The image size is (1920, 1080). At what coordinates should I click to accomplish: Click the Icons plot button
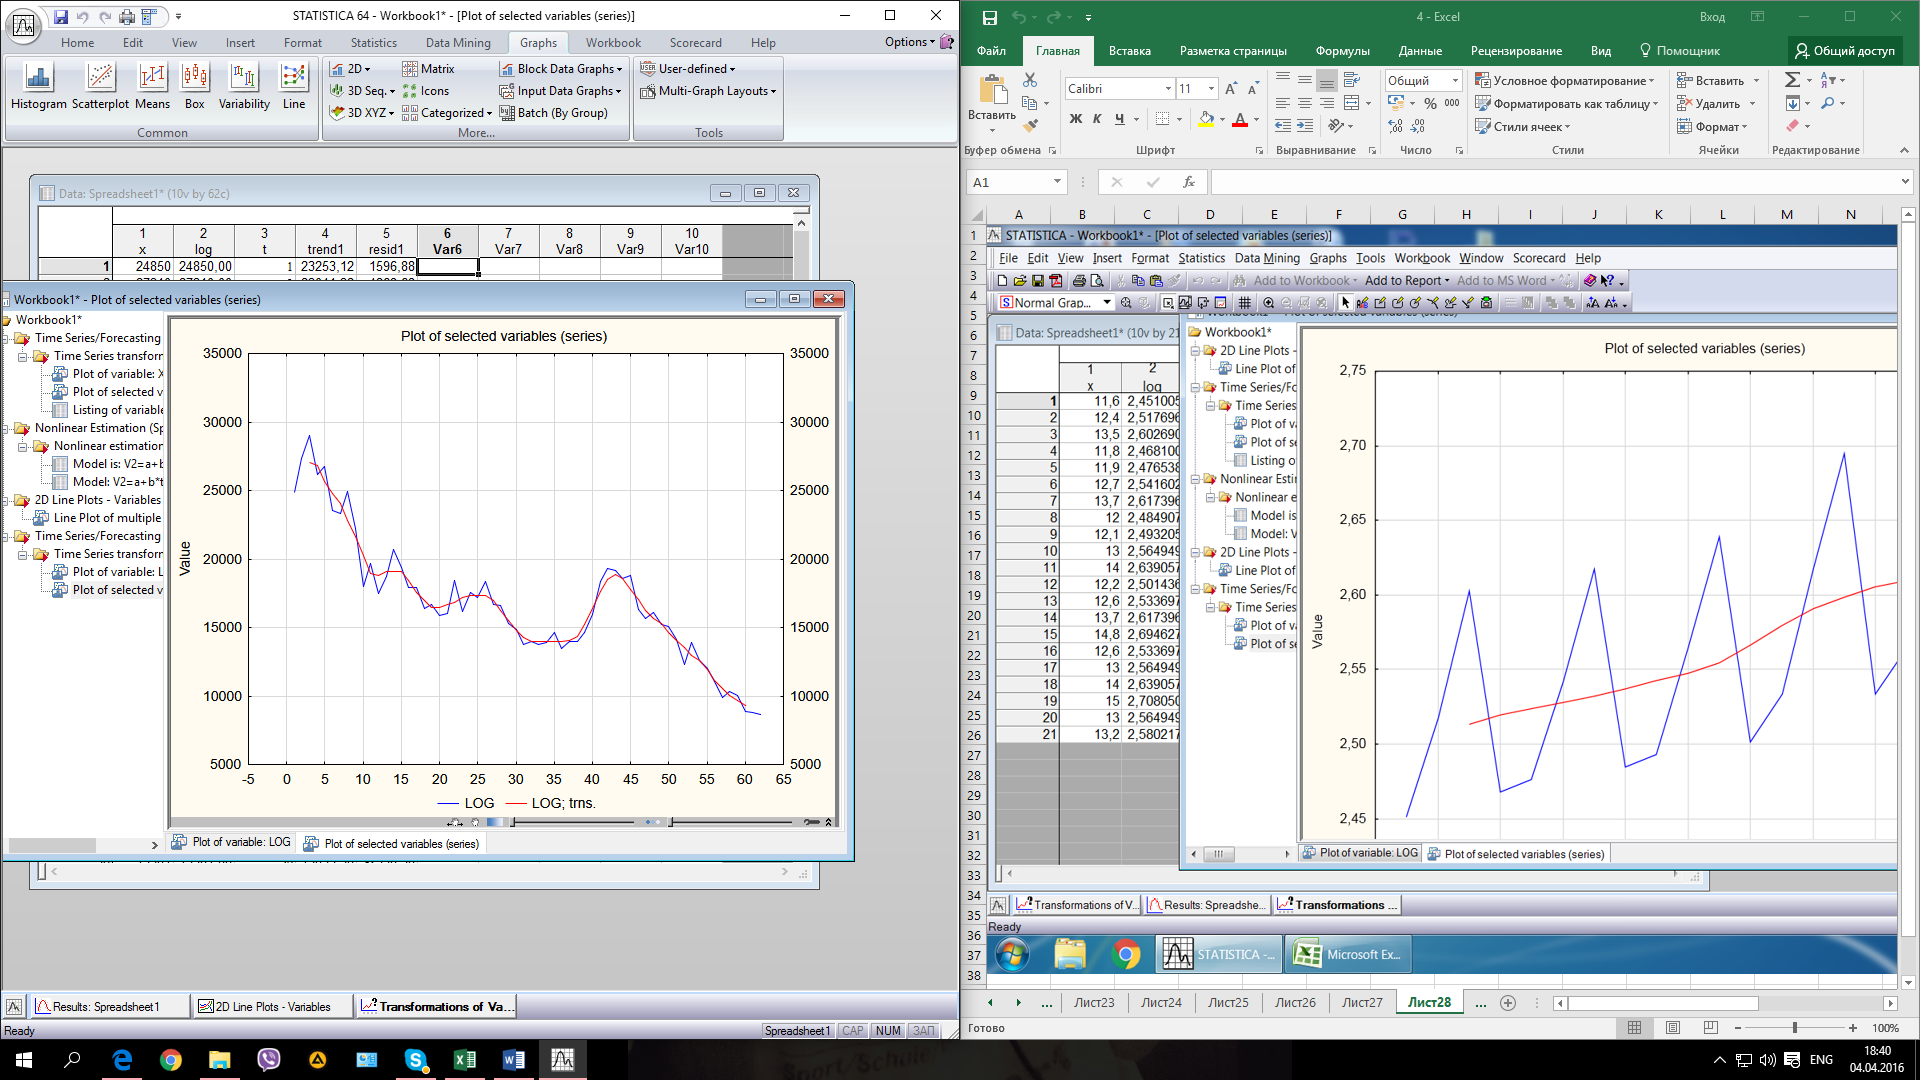pyautogui.click(x=425, y=91)
